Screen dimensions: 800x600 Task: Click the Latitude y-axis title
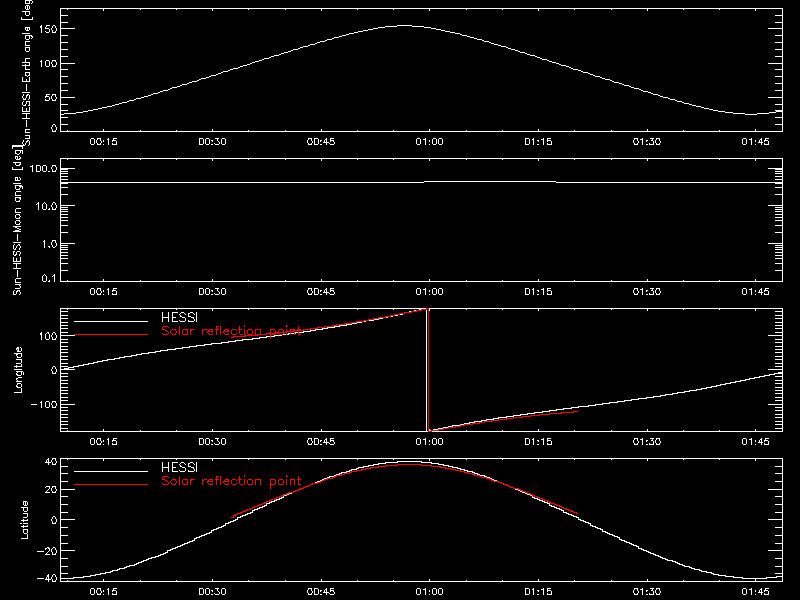click(24, 520)
